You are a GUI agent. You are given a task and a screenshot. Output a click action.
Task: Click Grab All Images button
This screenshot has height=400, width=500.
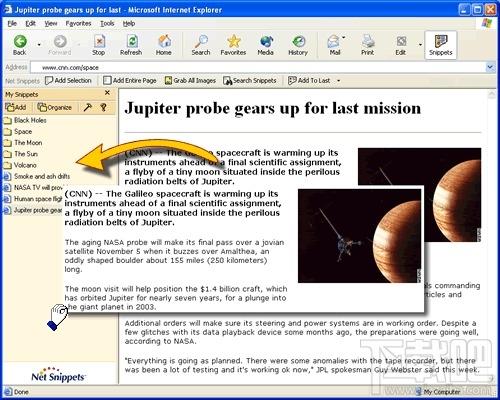point(190,80)
